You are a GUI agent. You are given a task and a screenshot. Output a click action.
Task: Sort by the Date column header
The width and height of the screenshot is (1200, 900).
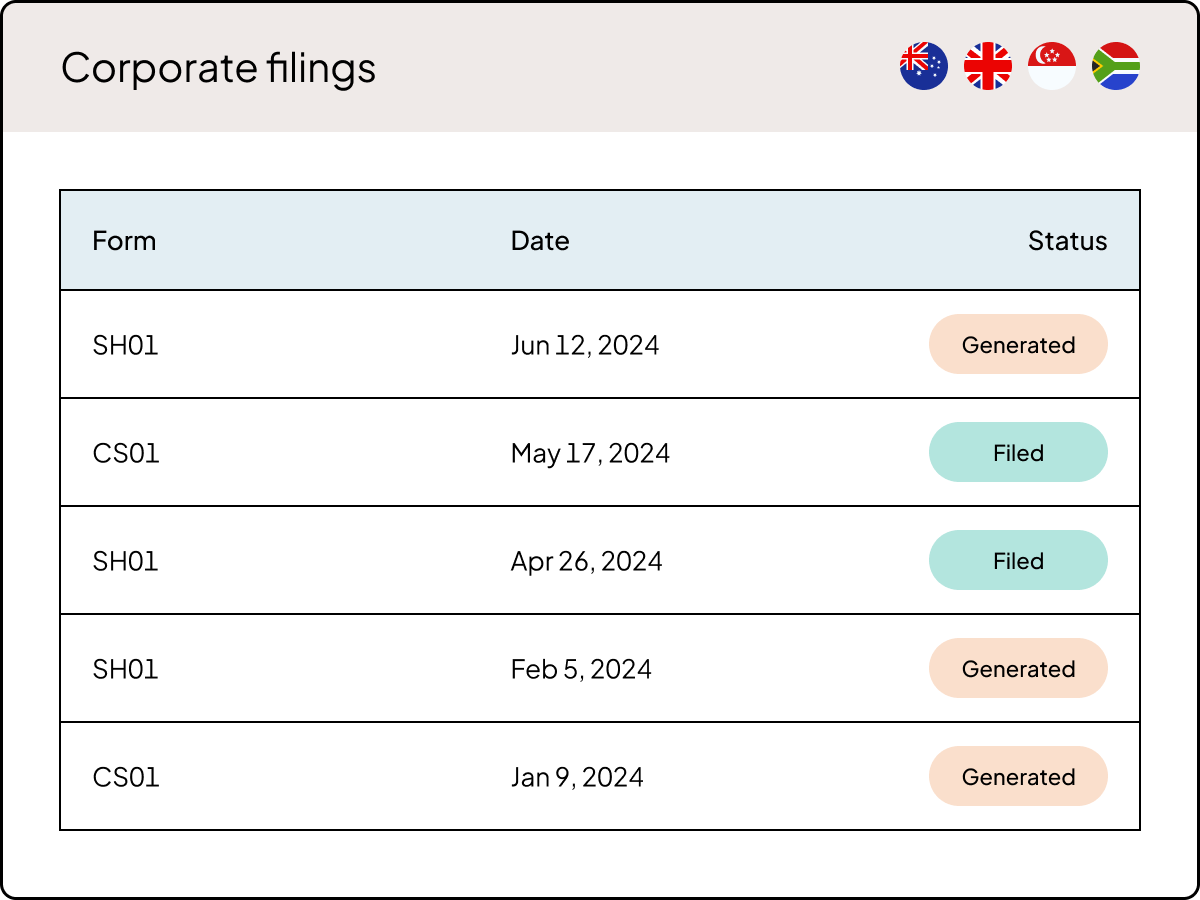(x=539, y=241)
